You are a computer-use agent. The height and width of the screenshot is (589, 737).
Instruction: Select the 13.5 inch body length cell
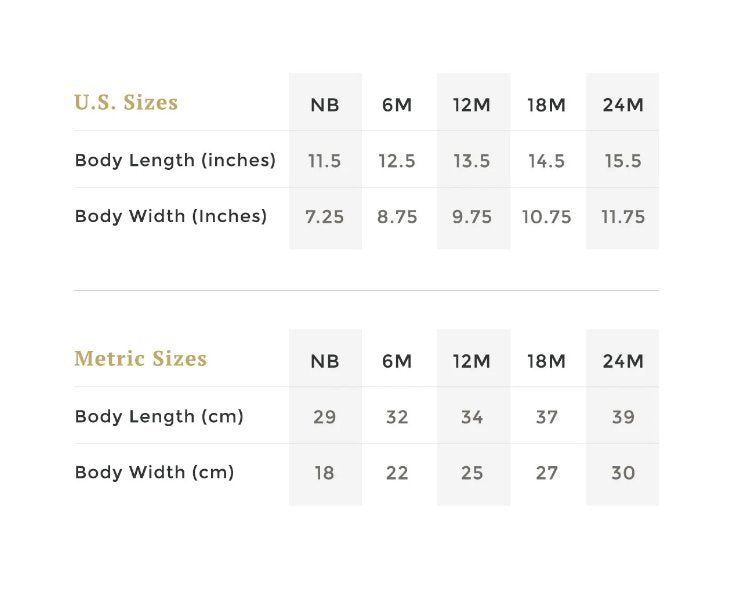tap(472, 161)
